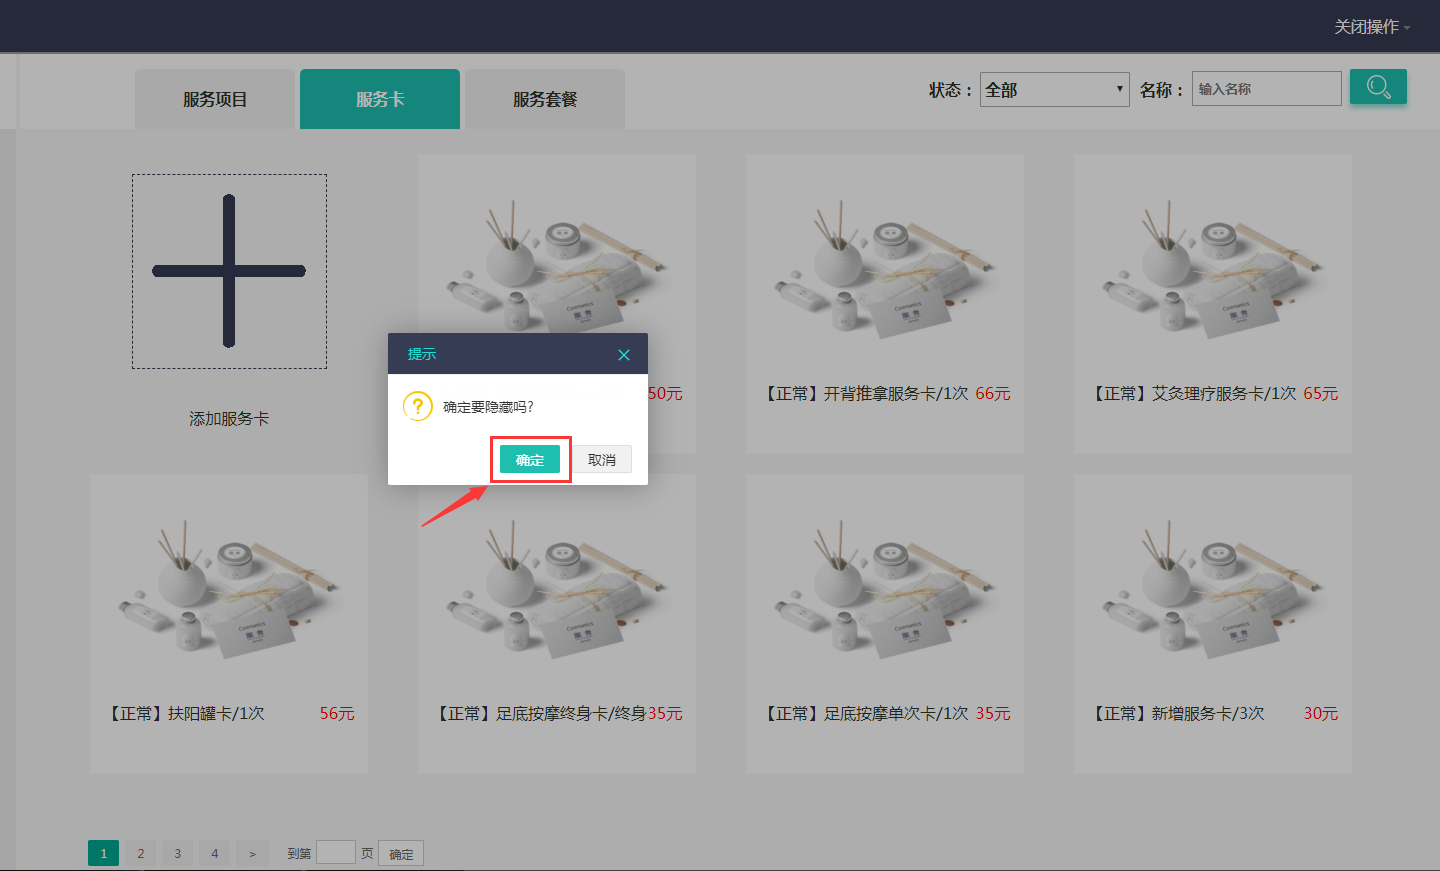Click the 添加服务卡 label
1440x871 pixels.
pyautogui.click(x=229, y=419)
